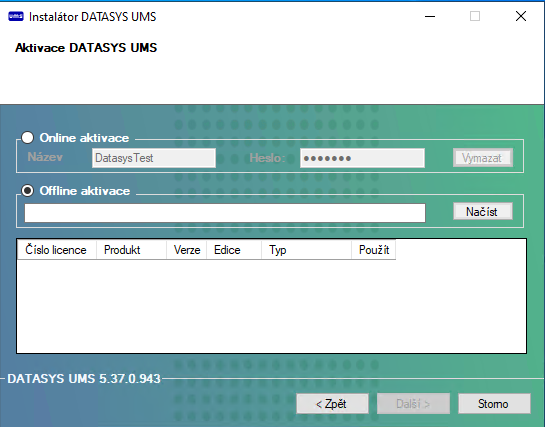Screen dimensions: 545x427
Task: Minimize the Instalátor DATASYS UMS window
Action: (x=430, y=16)
